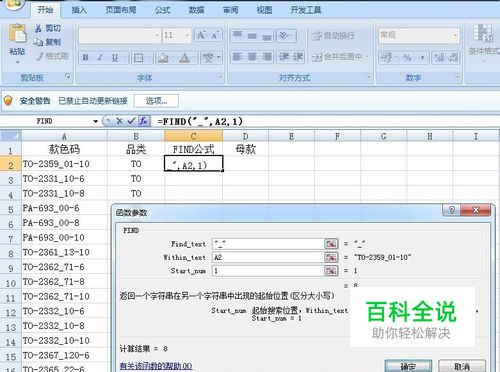Image resolution: width=500 pixels, height=372 pixels.
Task: Click the Fill Color bucket icon
Action: point(163,58)
